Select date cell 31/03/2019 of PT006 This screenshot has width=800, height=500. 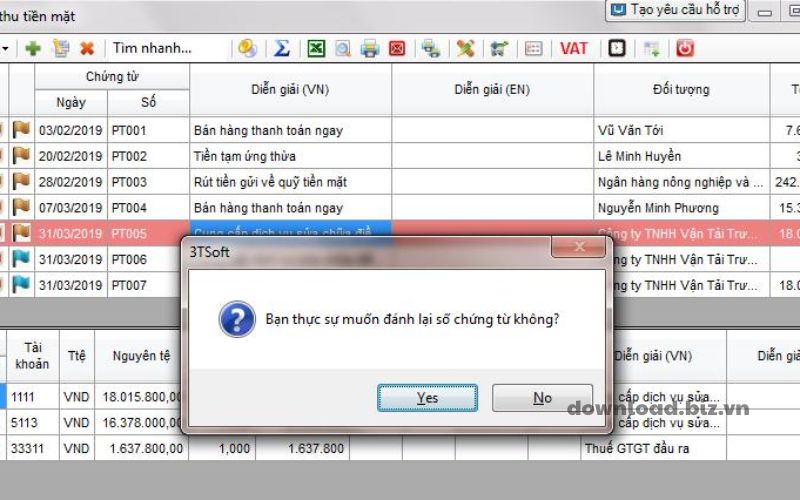(71, 260)
